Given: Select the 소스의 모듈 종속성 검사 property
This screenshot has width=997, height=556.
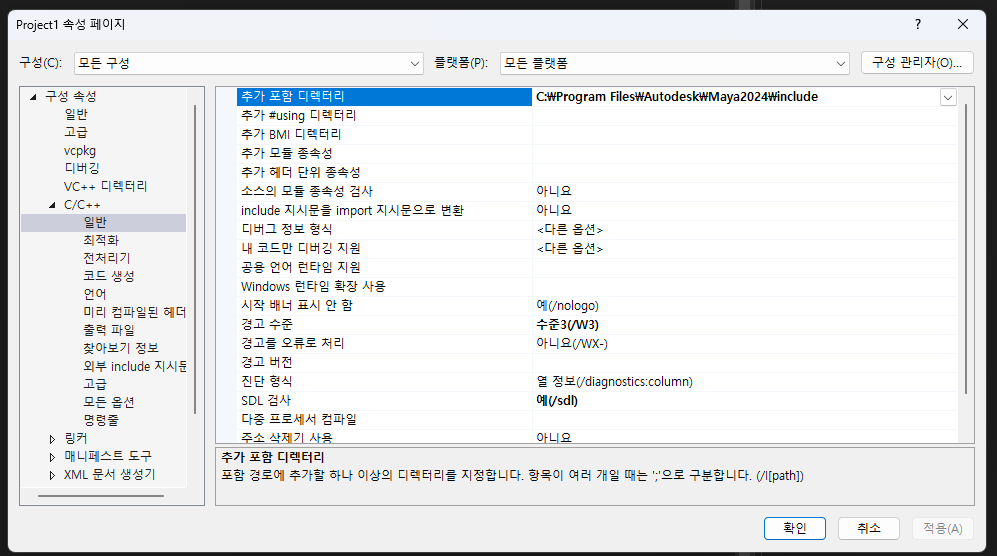Looking at the screenshot, I should coord(384,191).
